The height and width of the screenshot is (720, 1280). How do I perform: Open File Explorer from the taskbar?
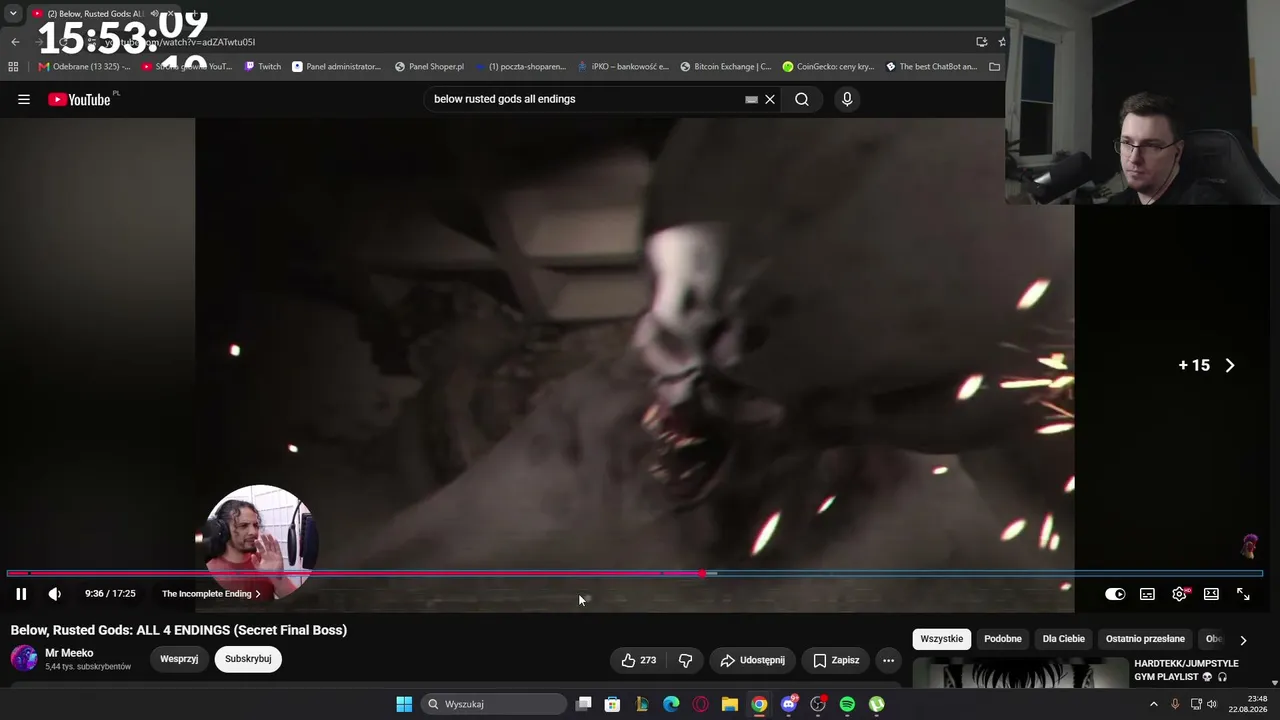tap(730, 704)
